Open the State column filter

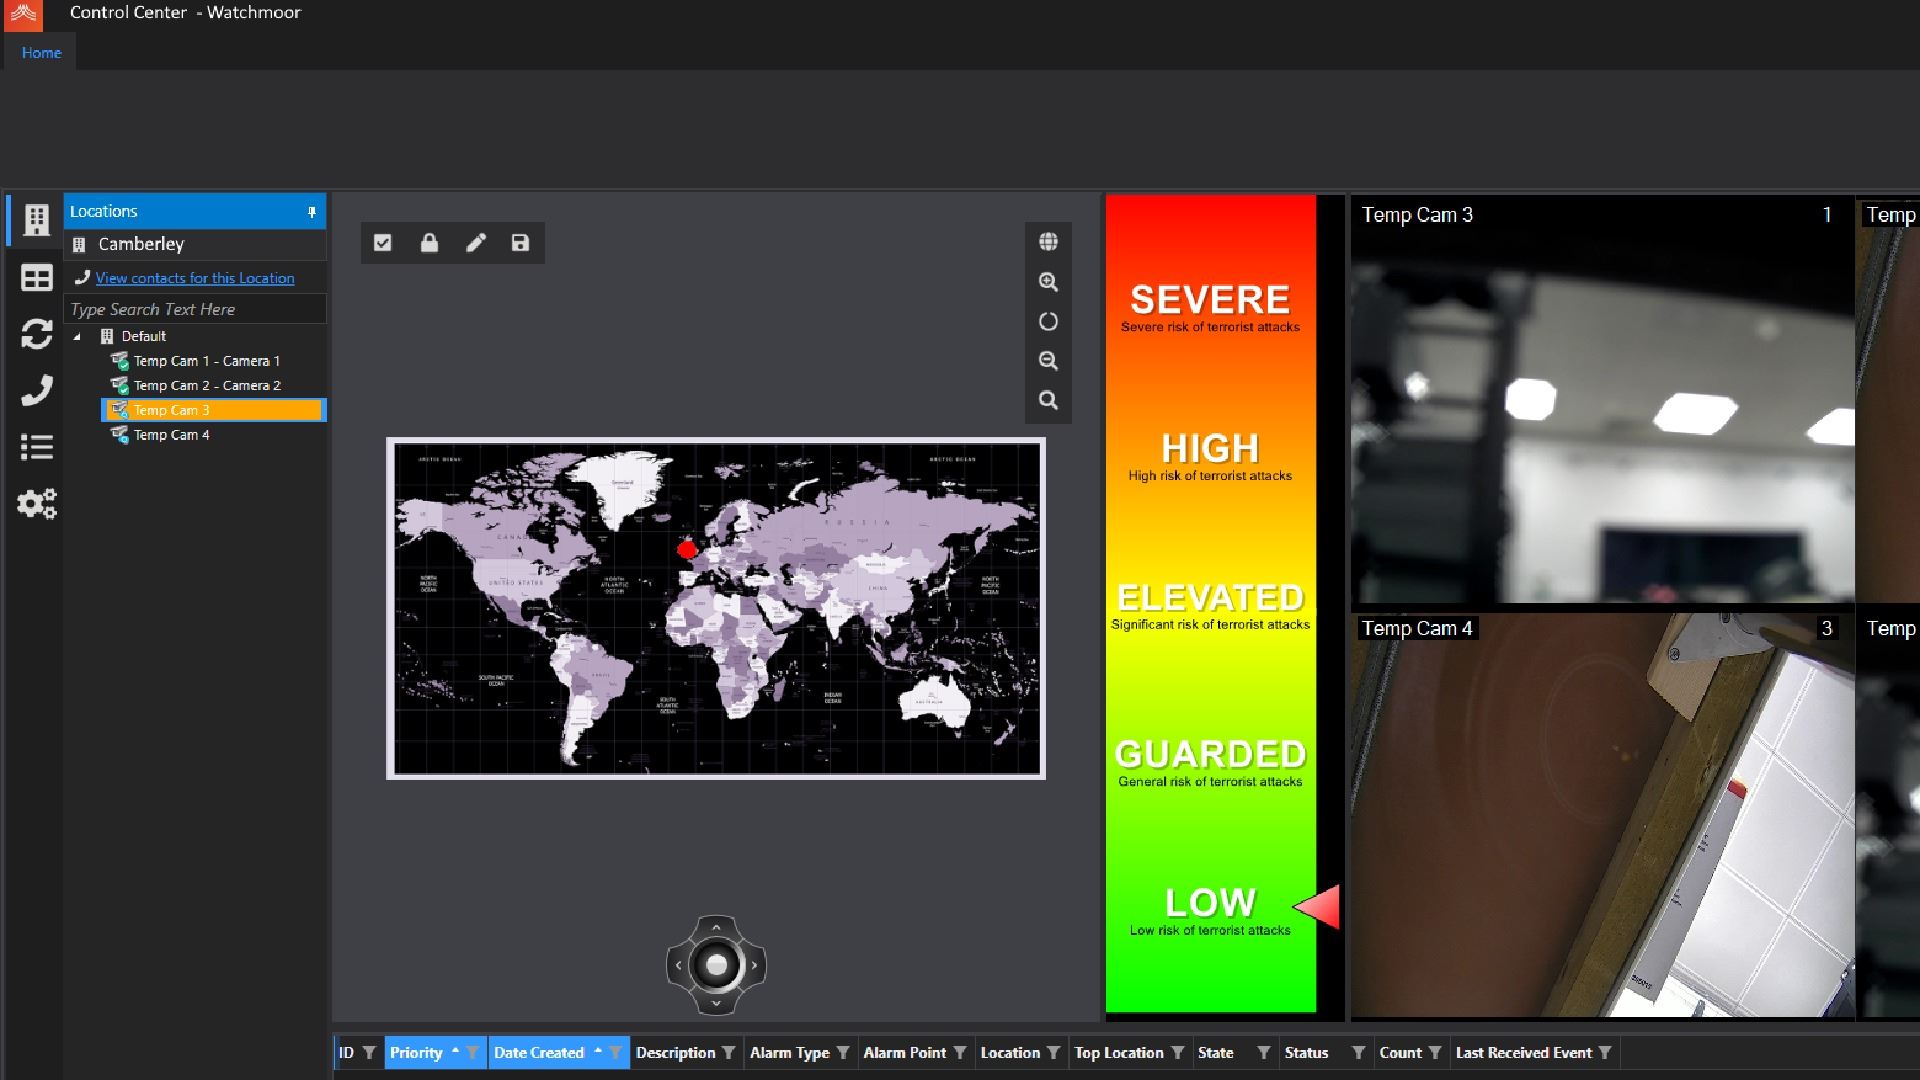1264,1053
